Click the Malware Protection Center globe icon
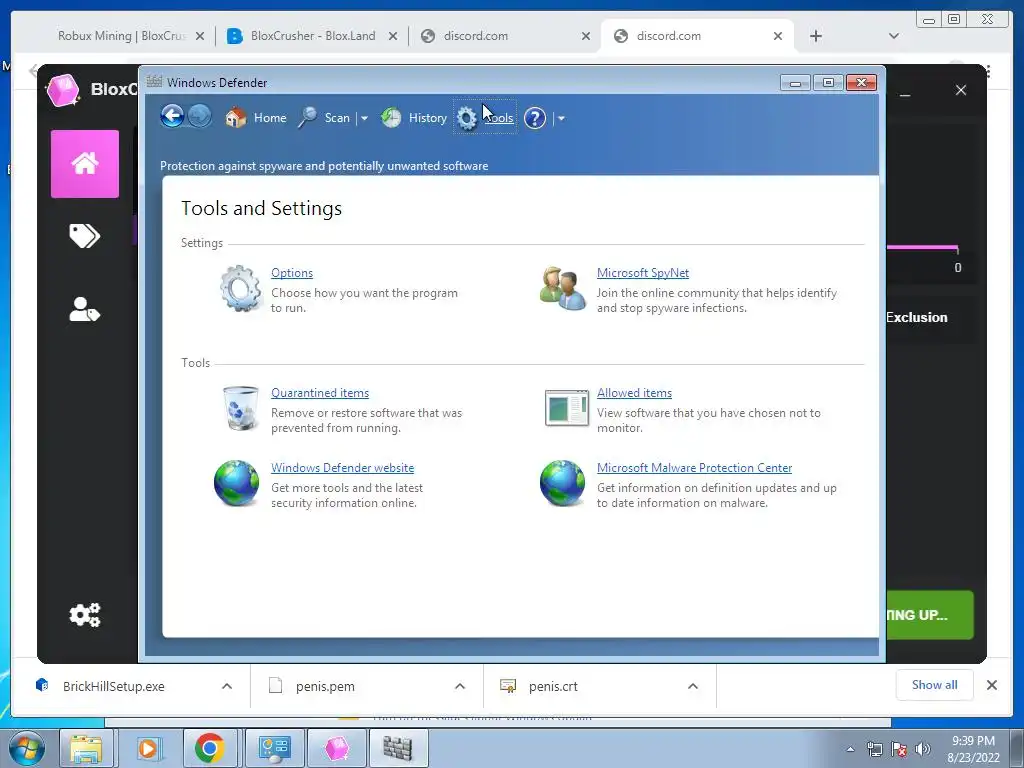The image size is (1024, 768). point(562,483)
